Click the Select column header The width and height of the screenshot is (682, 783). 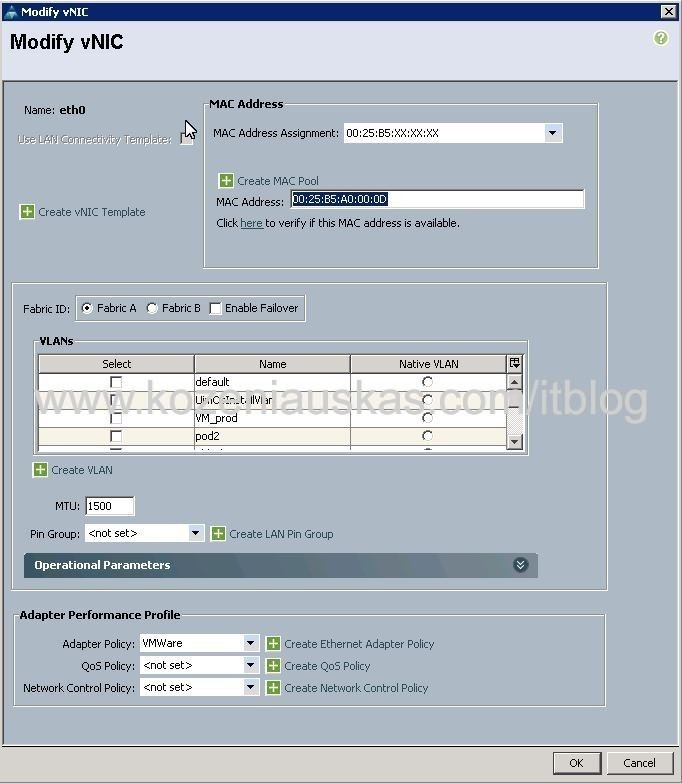coord(116,364)
